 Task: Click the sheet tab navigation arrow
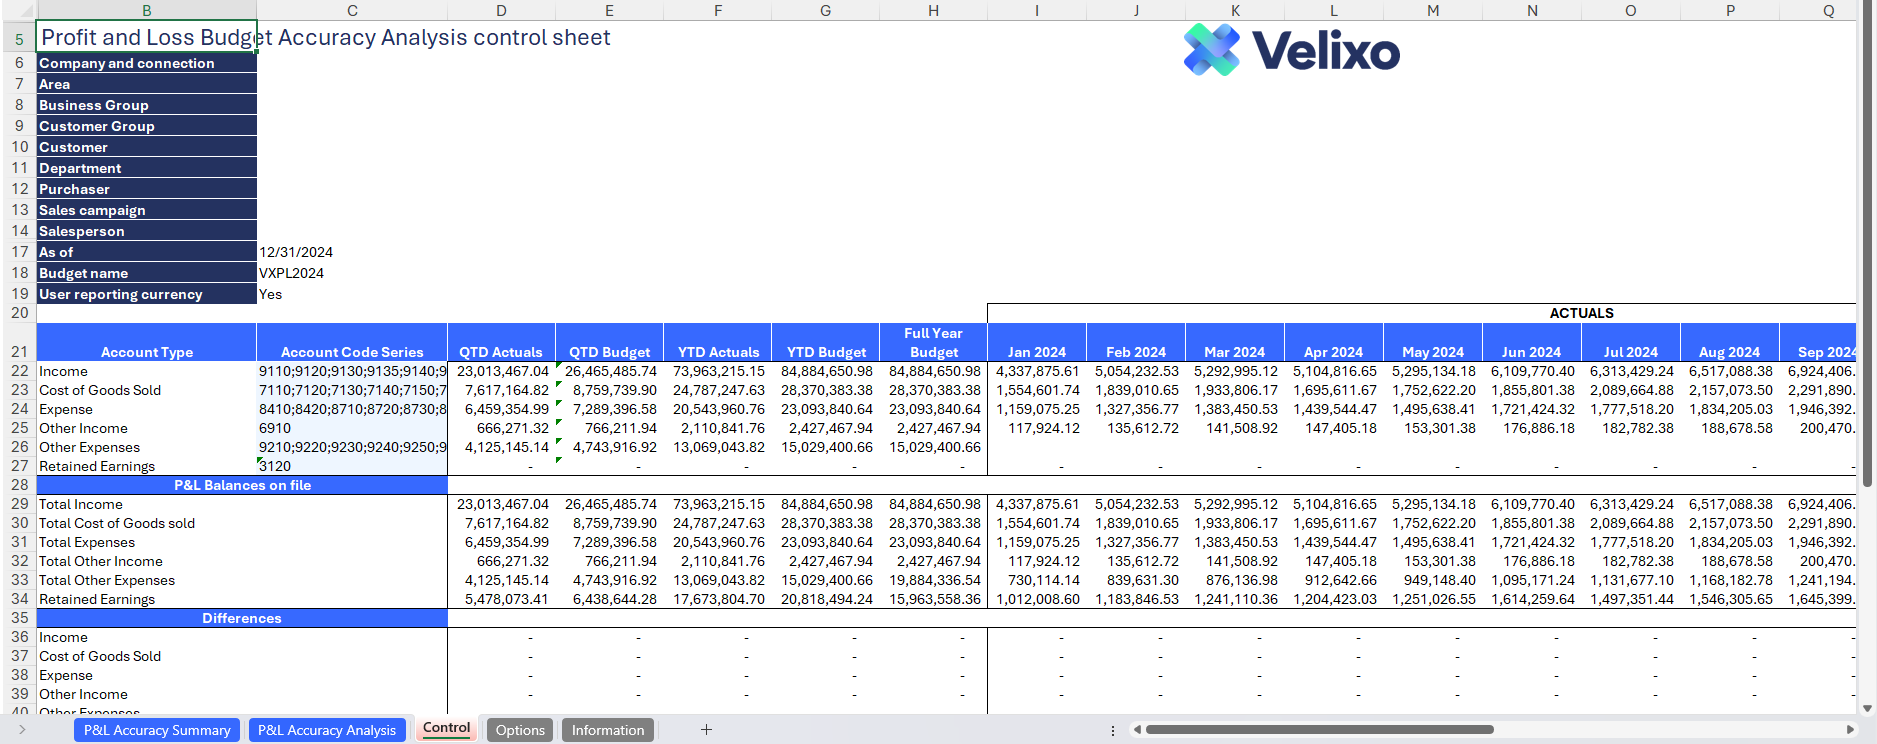[x=22, y=730]
